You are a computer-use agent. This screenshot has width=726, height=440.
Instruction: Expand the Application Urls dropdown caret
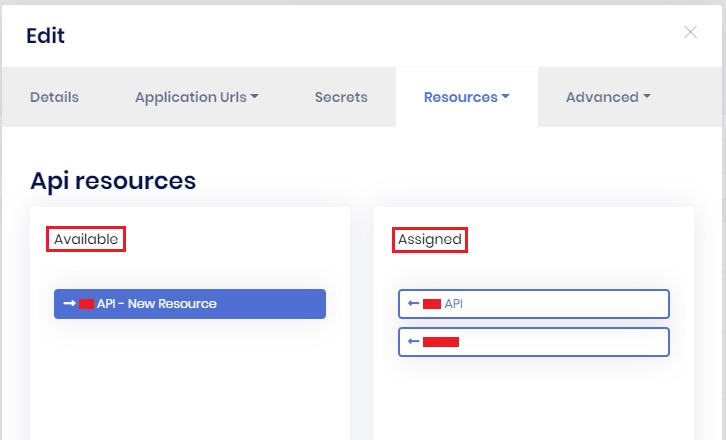click(255, 97)
